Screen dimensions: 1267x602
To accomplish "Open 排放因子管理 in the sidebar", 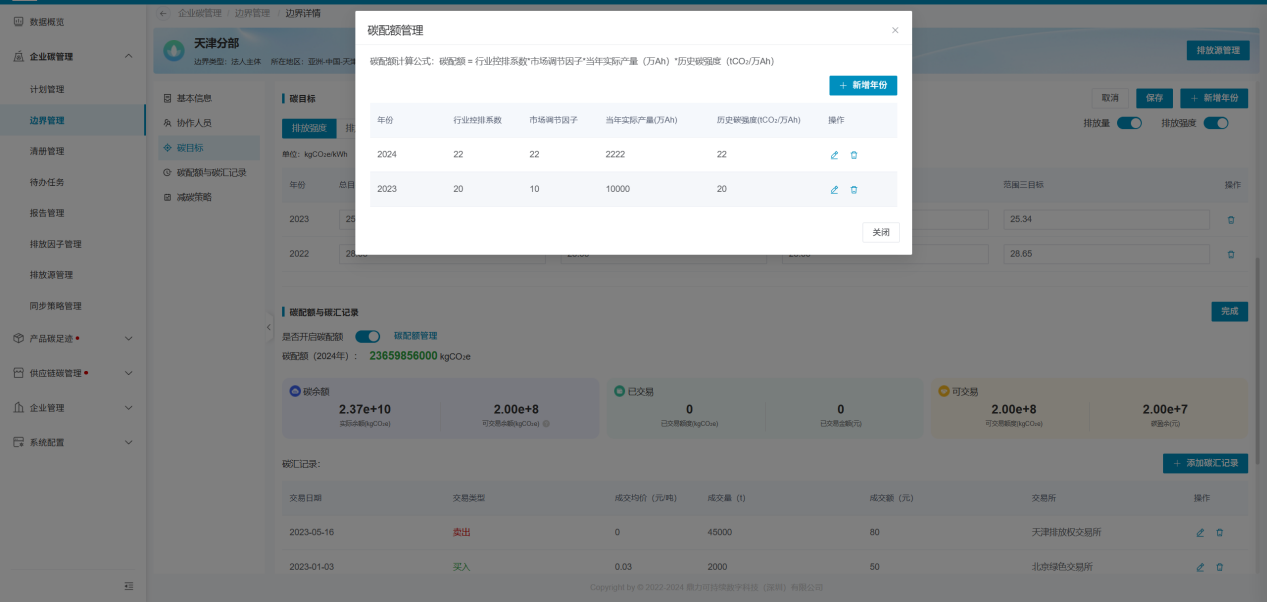I will point(56,244).
